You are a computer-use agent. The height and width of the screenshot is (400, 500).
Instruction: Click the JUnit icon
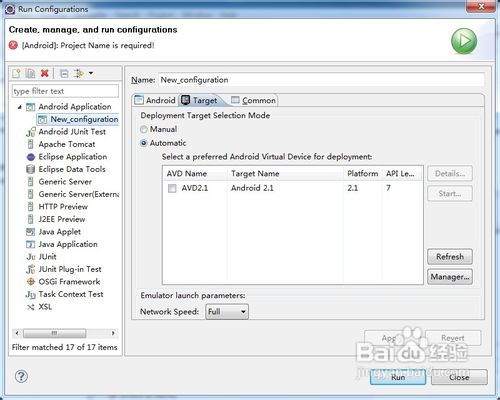click(x=31, y=257)
